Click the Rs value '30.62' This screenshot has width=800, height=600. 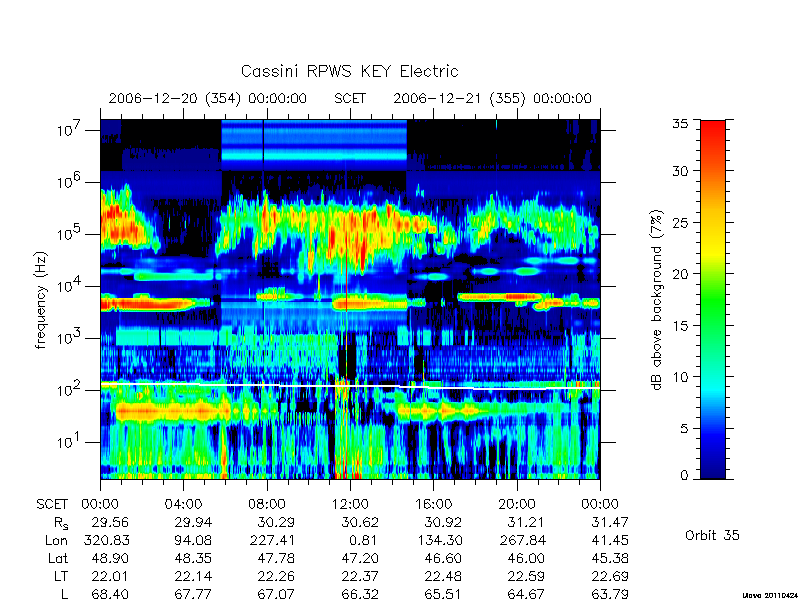click(360, 522)
